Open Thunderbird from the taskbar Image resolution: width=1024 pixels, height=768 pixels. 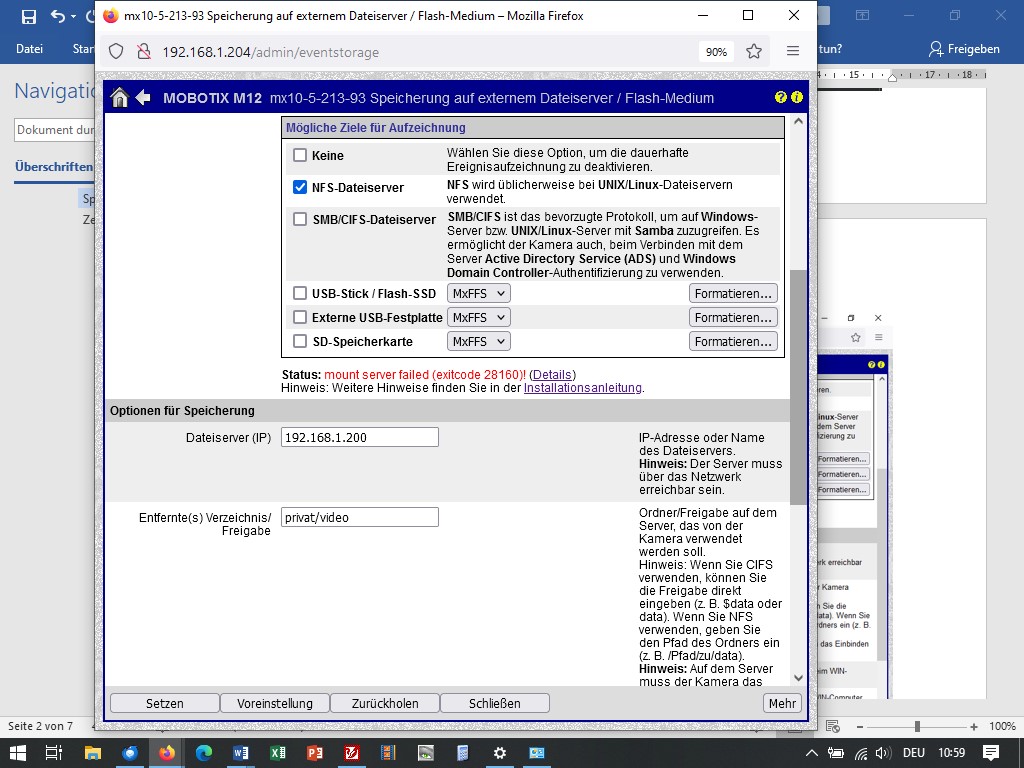pos(130,753)
